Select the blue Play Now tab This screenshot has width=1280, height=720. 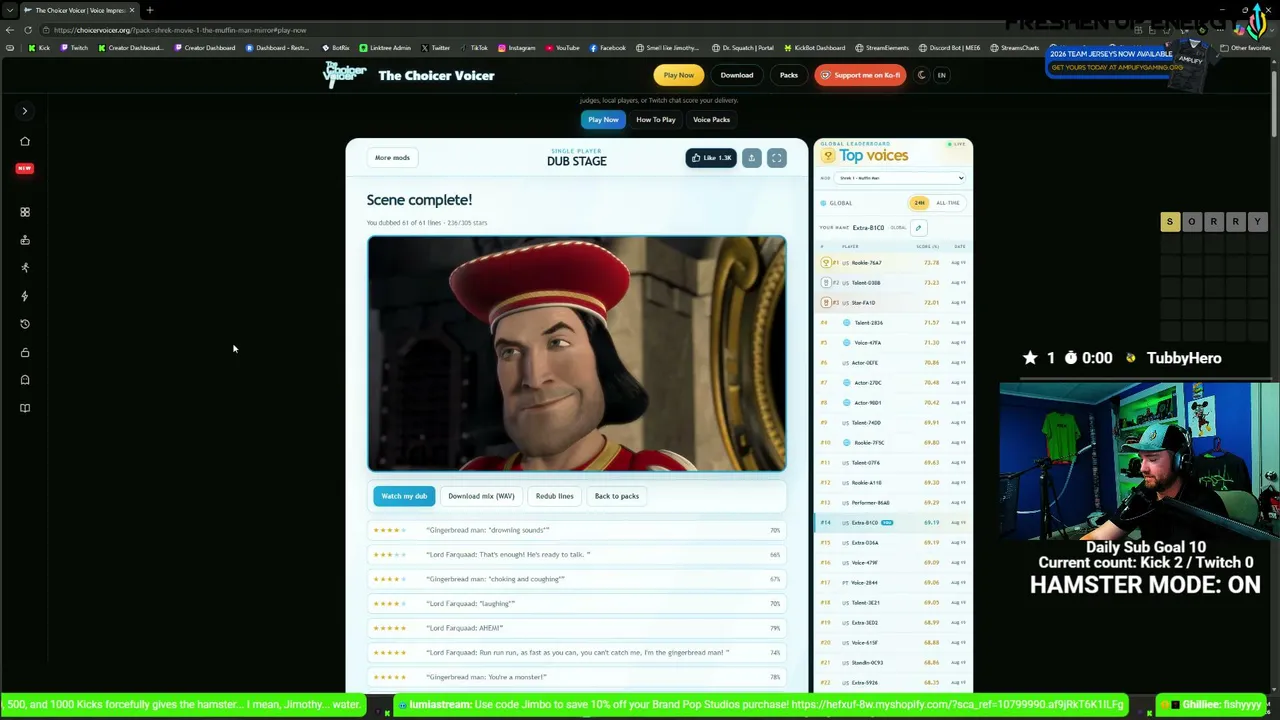coord(603,120)
